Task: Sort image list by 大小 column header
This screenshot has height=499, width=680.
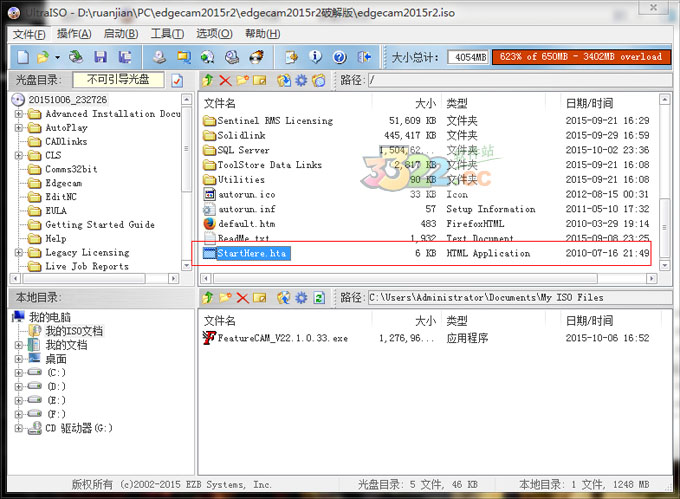Action: (x=425, y=103)
